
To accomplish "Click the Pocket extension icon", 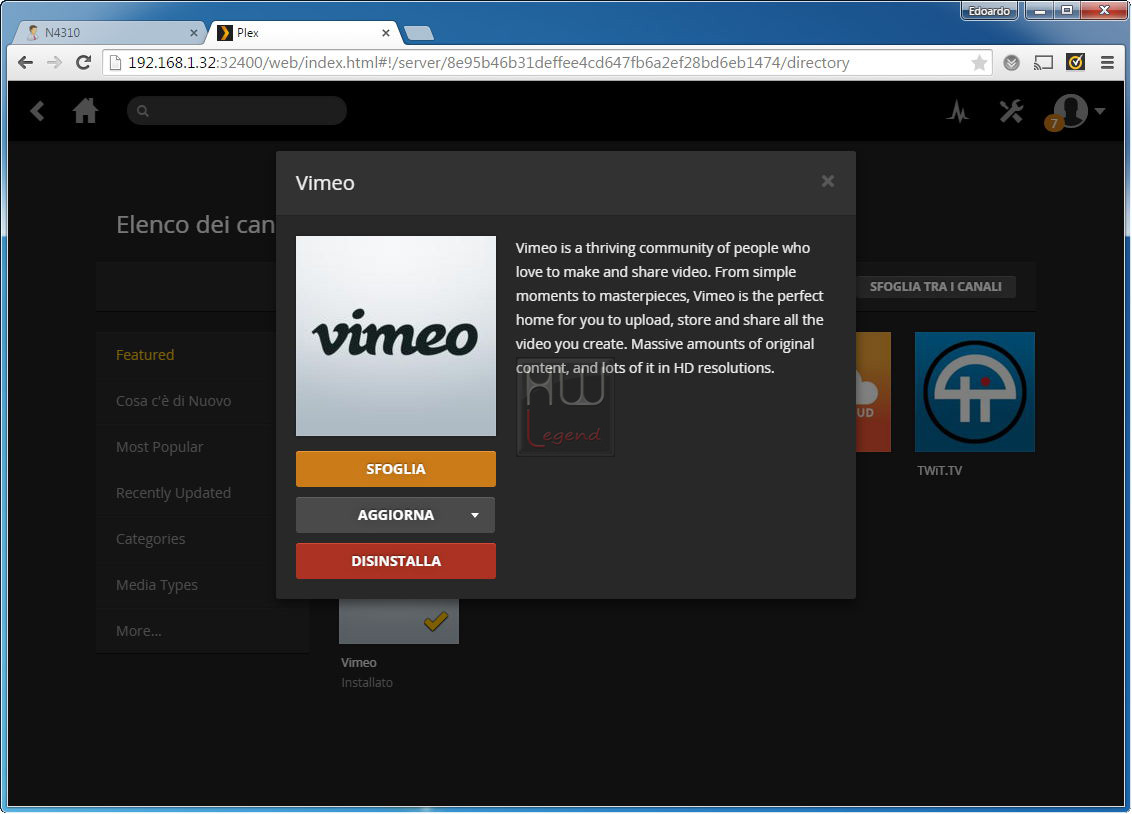I will (1011, 63).
